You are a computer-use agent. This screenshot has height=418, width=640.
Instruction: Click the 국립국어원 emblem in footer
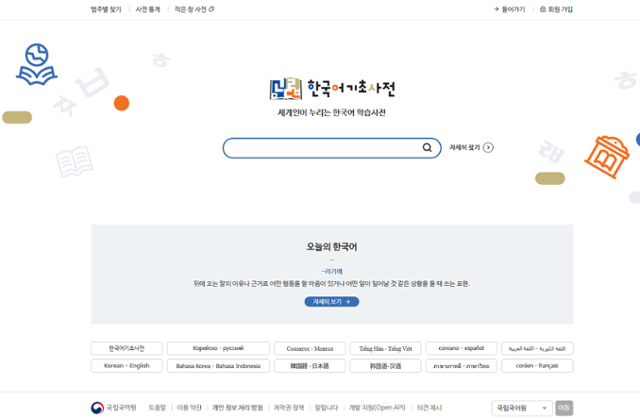[97, 407]
